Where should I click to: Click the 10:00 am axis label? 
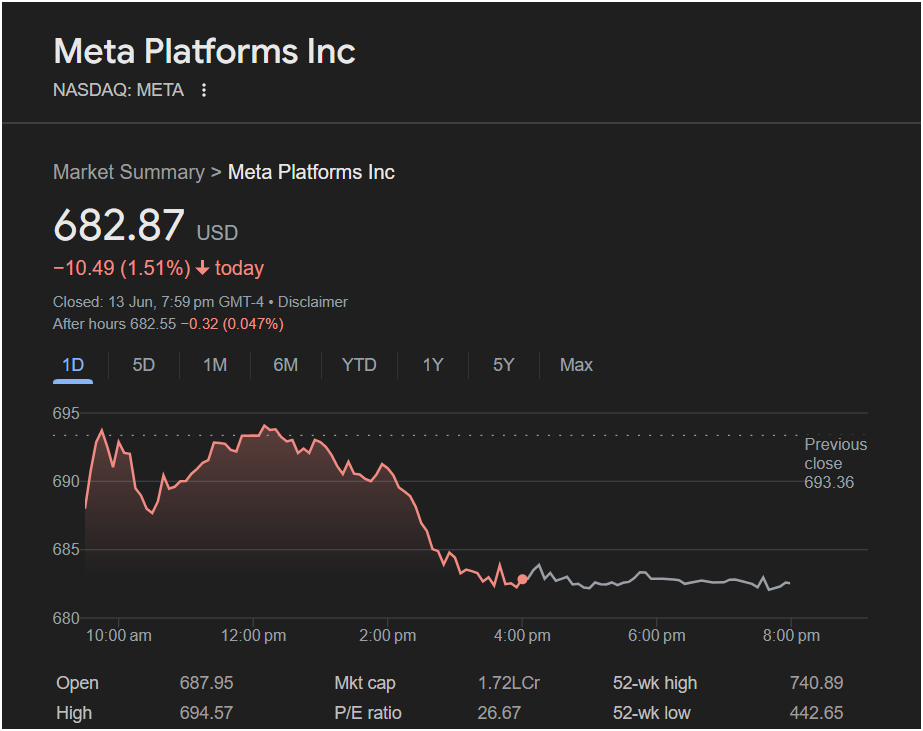(x=119, y=636)
